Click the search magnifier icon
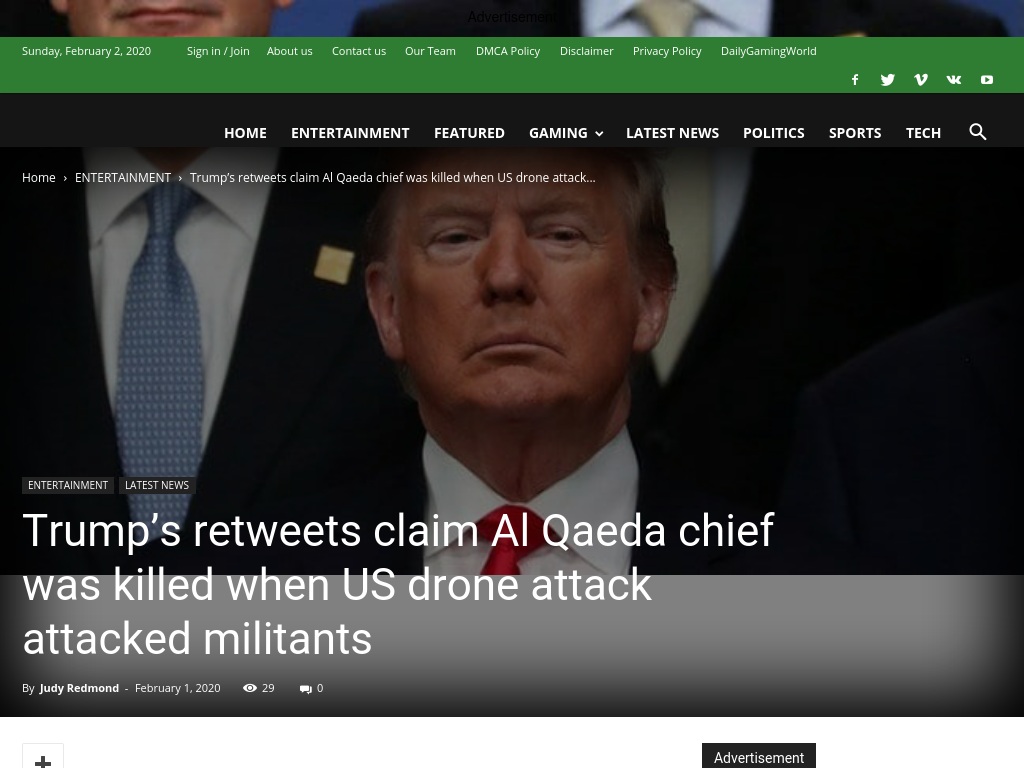This screenshot has width=1024, height=768. coord(978,132)
